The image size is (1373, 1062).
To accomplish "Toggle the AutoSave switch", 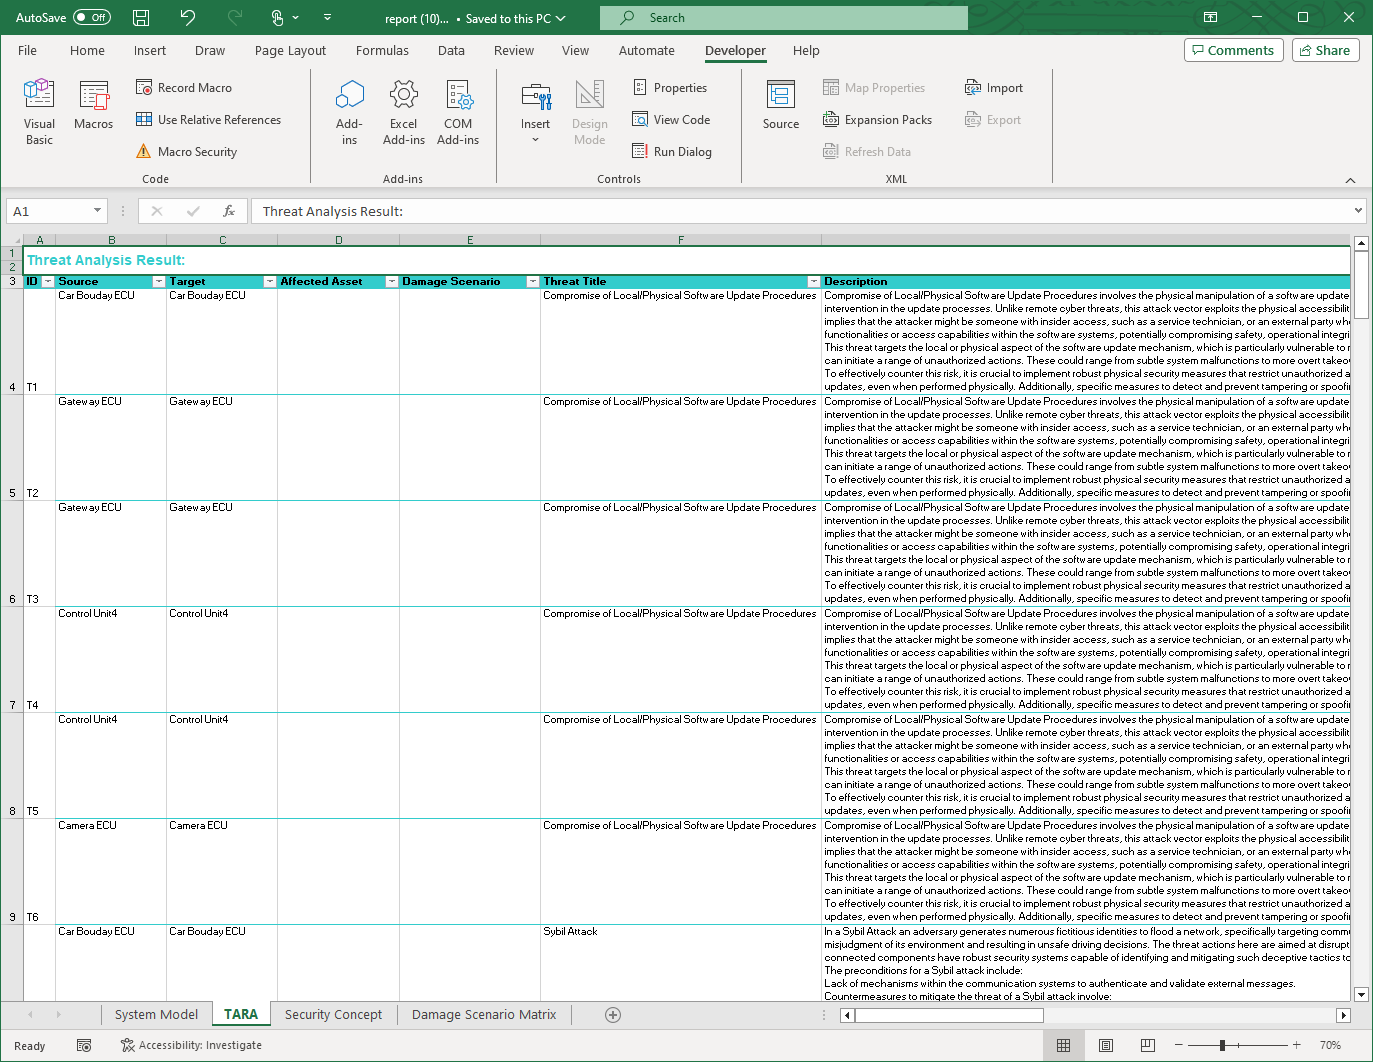I will [x=92, y=18].
